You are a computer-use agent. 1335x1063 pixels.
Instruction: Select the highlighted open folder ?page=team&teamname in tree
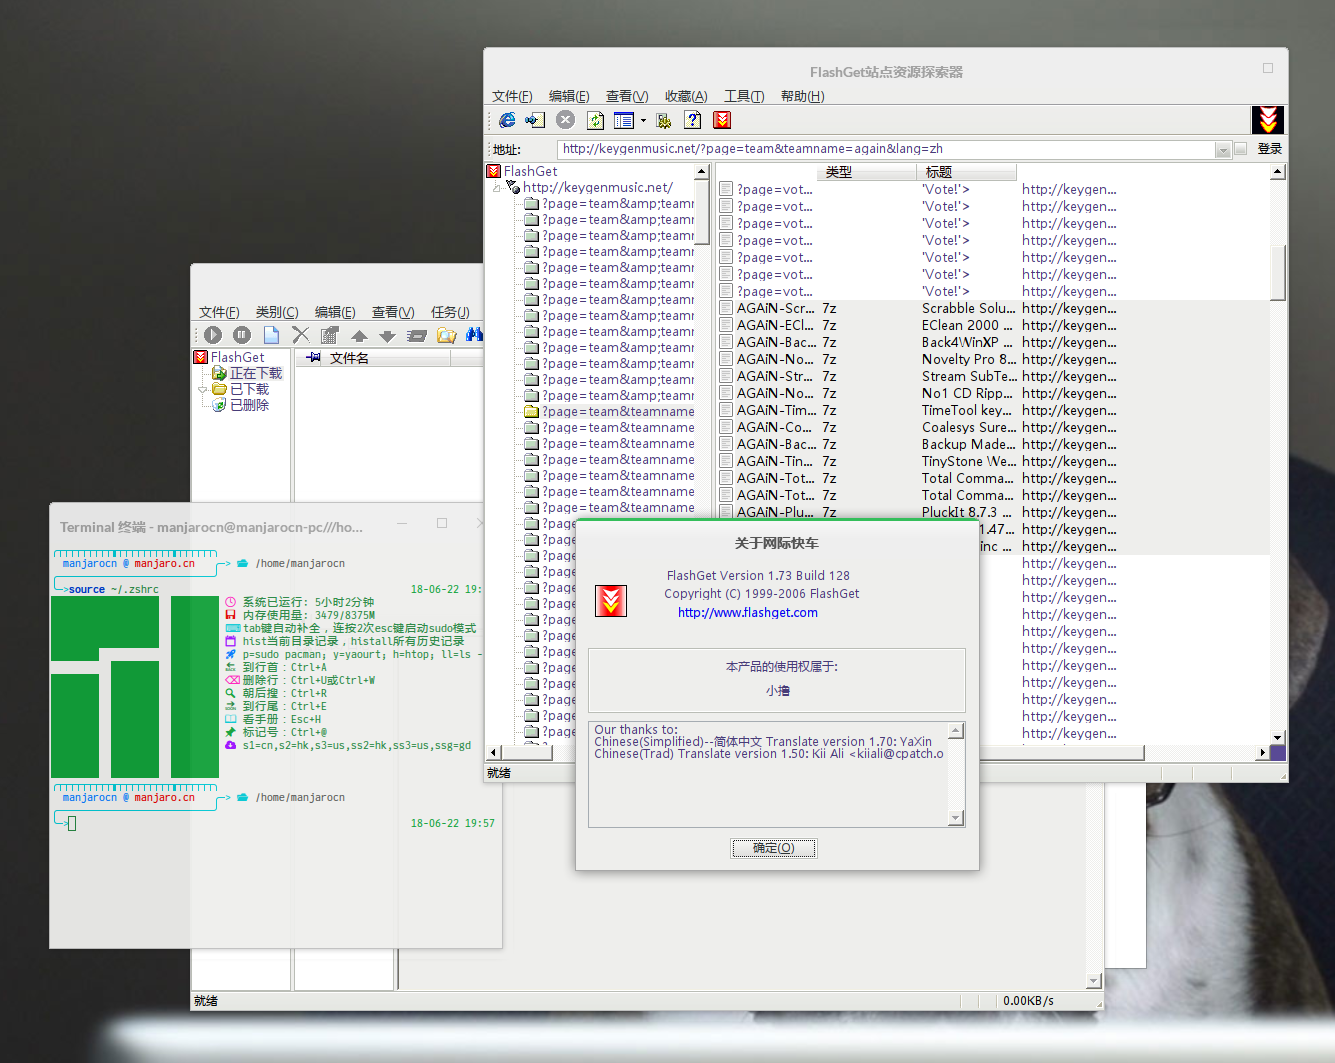[x=609, y=412]
